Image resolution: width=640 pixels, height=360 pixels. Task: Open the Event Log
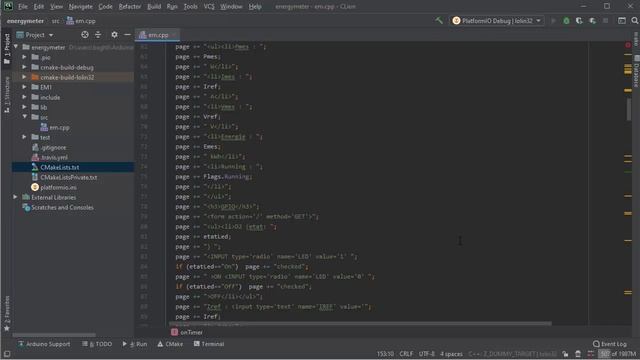click(609, 344)
